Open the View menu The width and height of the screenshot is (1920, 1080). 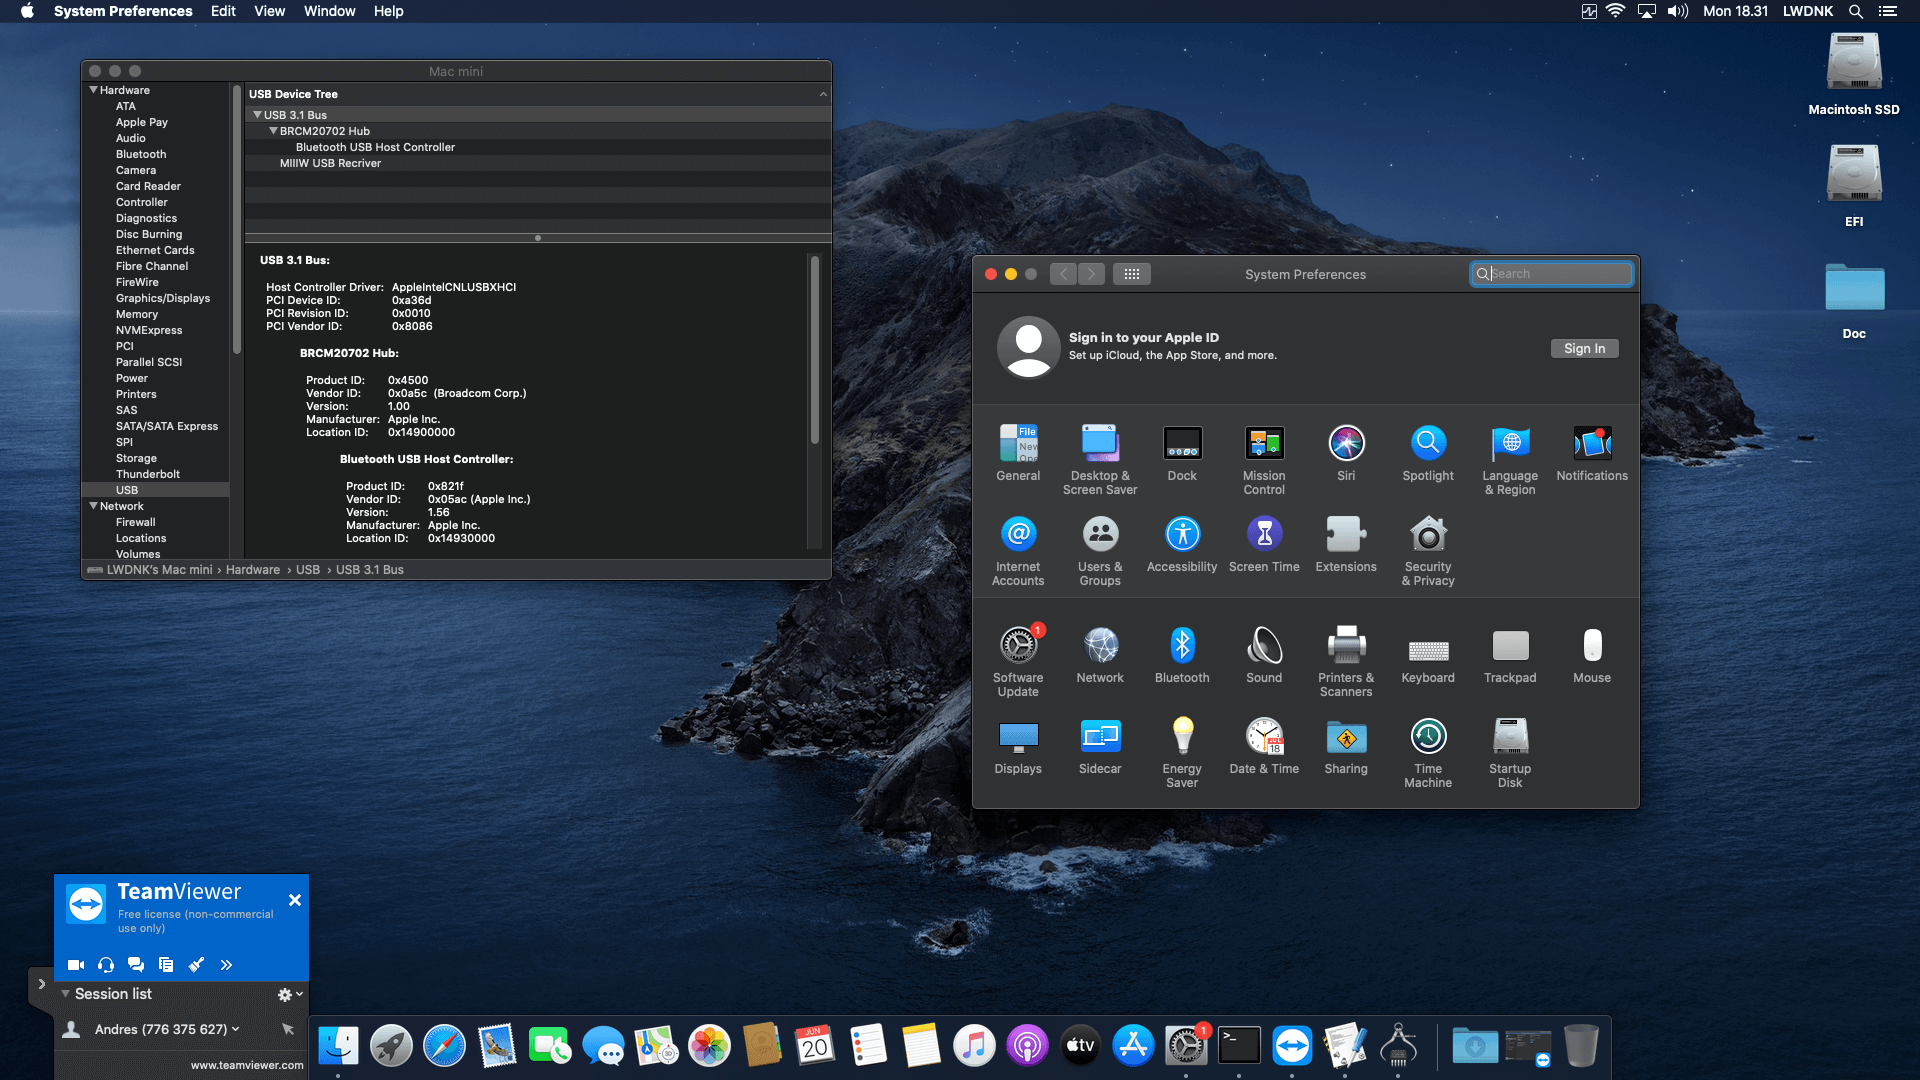pos(269,11)
